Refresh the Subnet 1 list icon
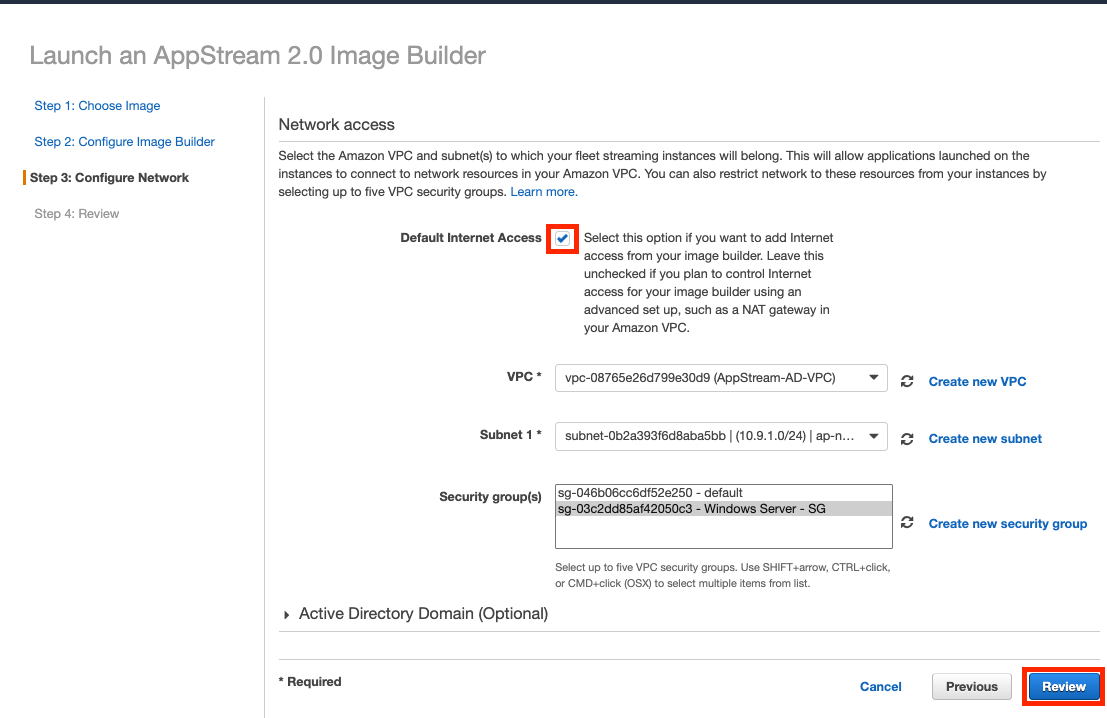Viewport: 1107px width, 718px height. point(907,439)
